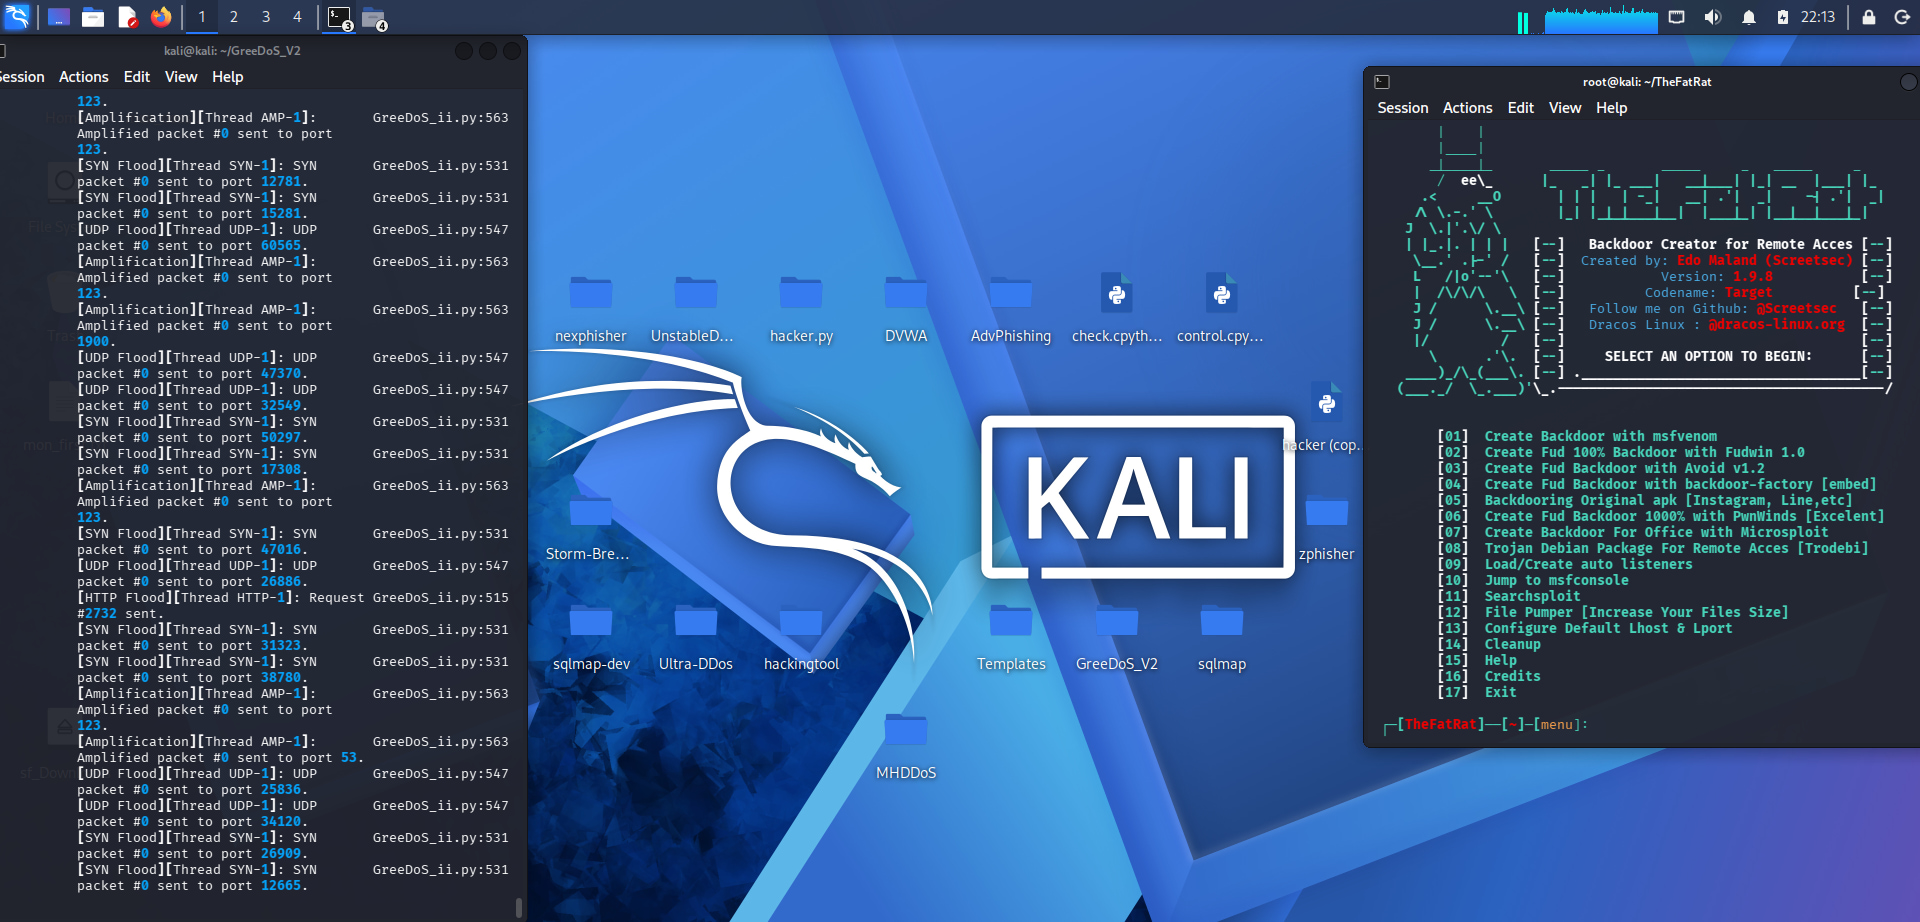Click the CPU usage graph in panel
The width and height of the screenshot is (1920, 922).
(1601, 19)
